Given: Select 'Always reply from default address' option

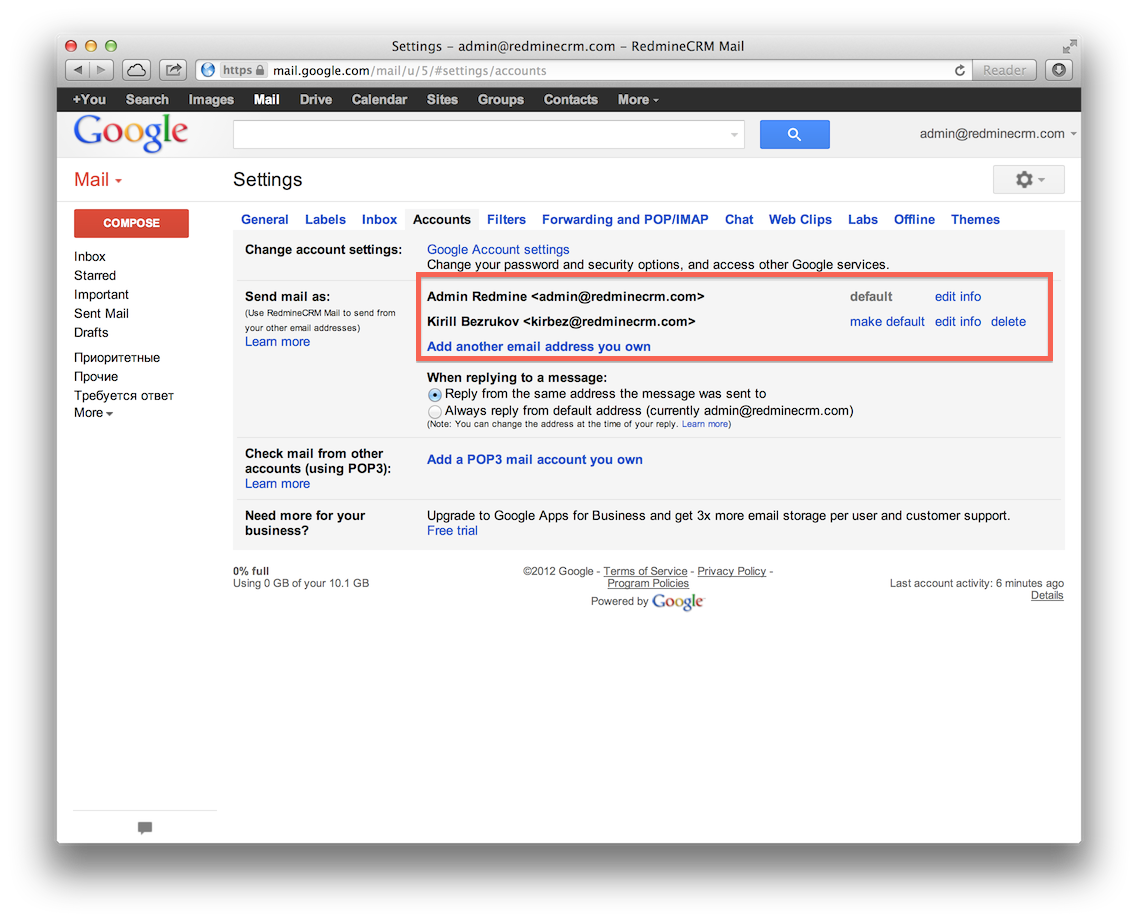Looking at the screenshot, I should click(x=434, y=411).
